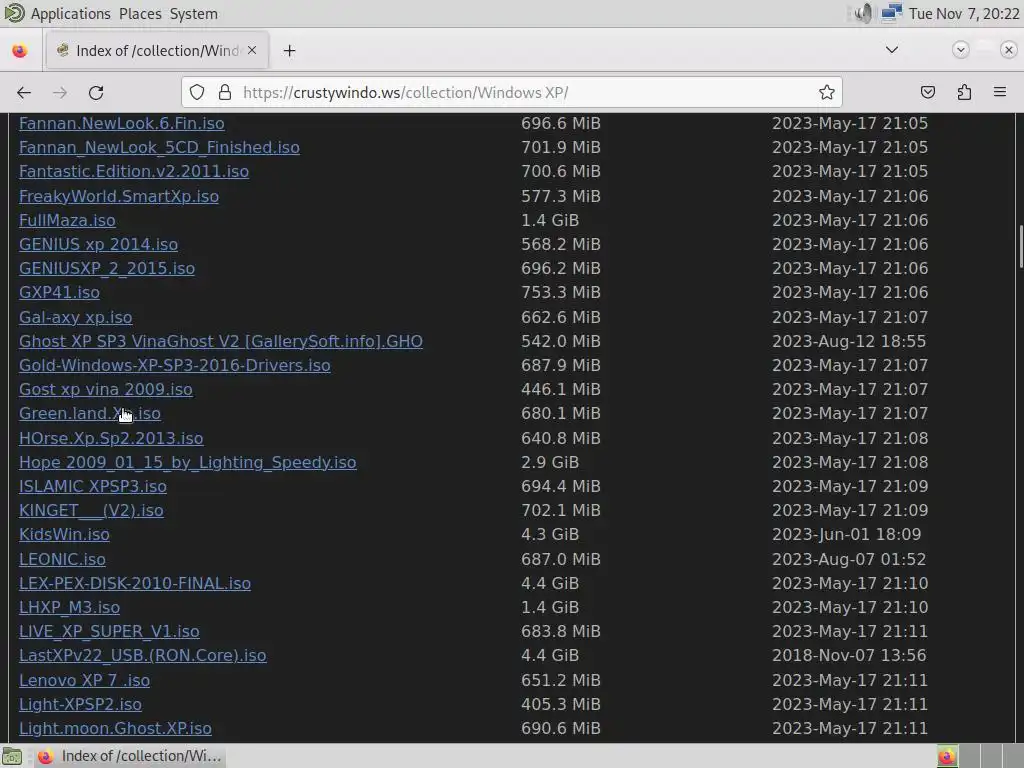Click the volume icon in system tray
Image resolution: width=1024 pixels, height=768 pixels.
863,13
